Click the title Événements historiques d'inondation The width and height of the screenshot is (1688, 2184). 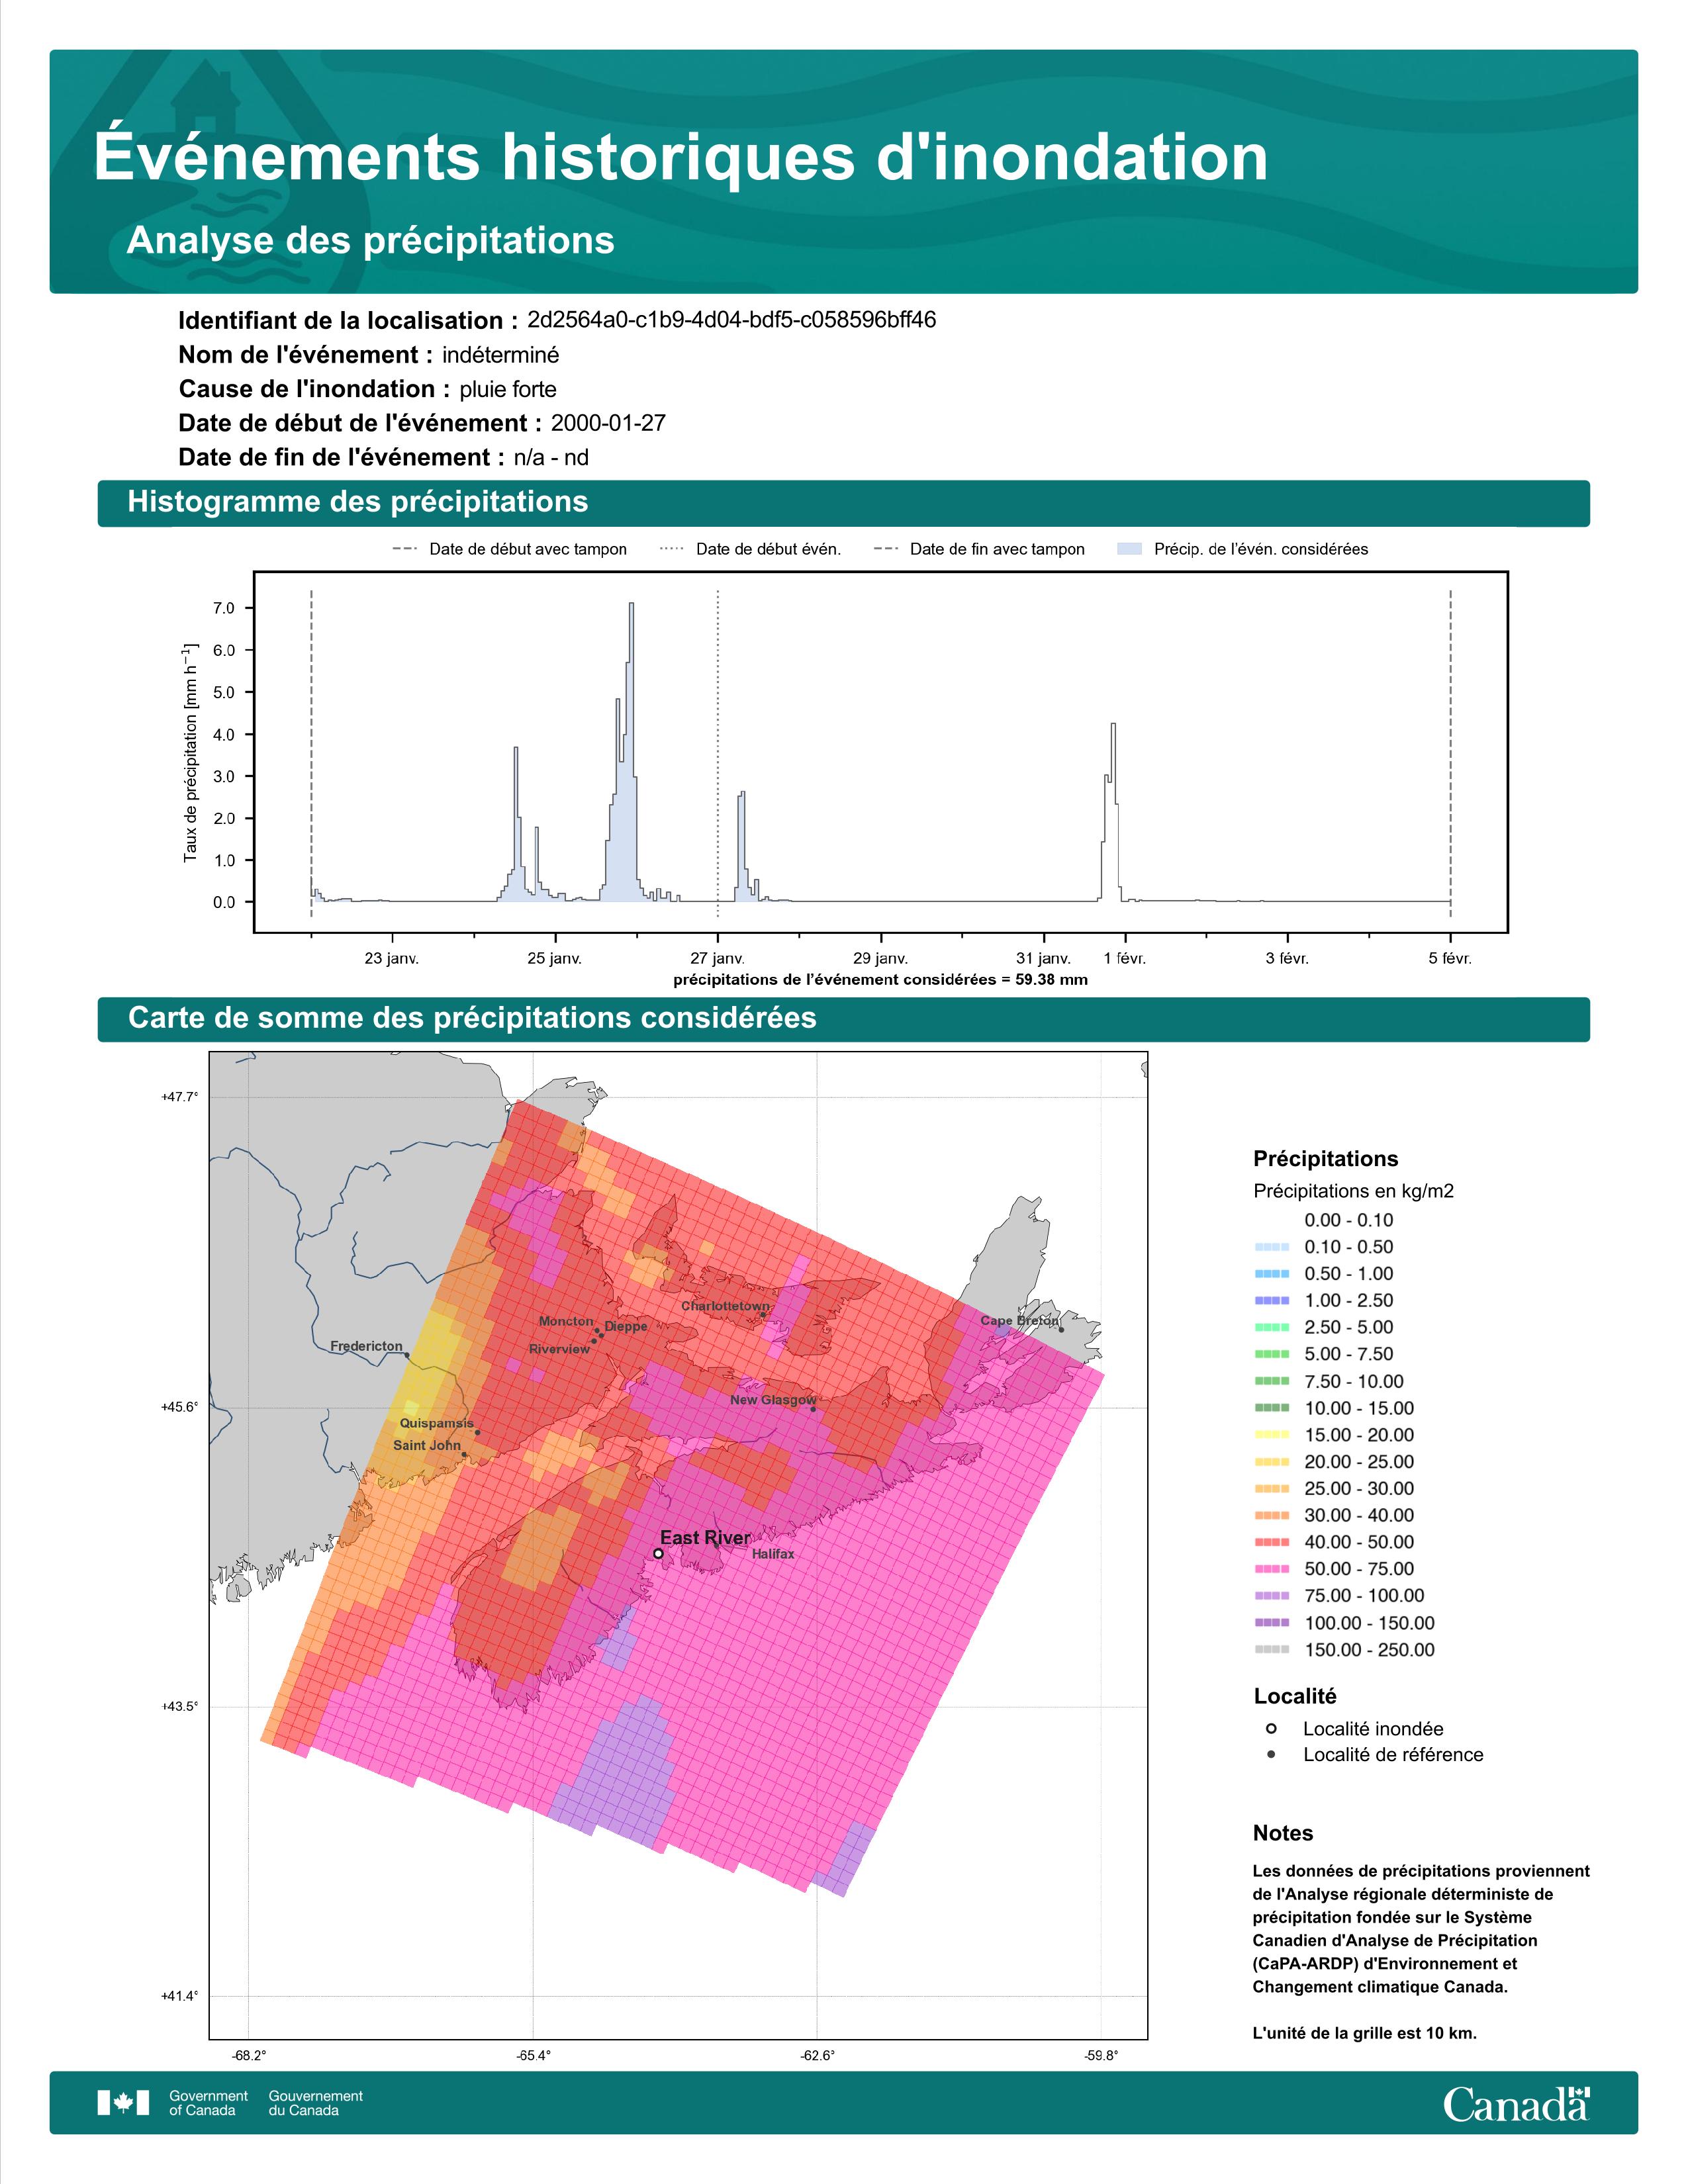click(681, 157)
